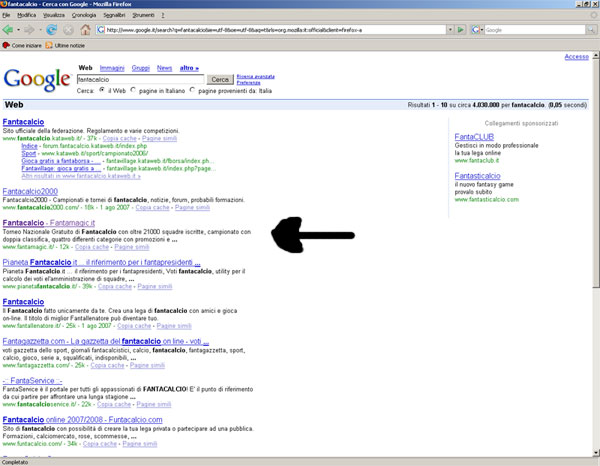Click the search magnifier icon in toolbar
600x466 pixels.
[x=591, y=29]
